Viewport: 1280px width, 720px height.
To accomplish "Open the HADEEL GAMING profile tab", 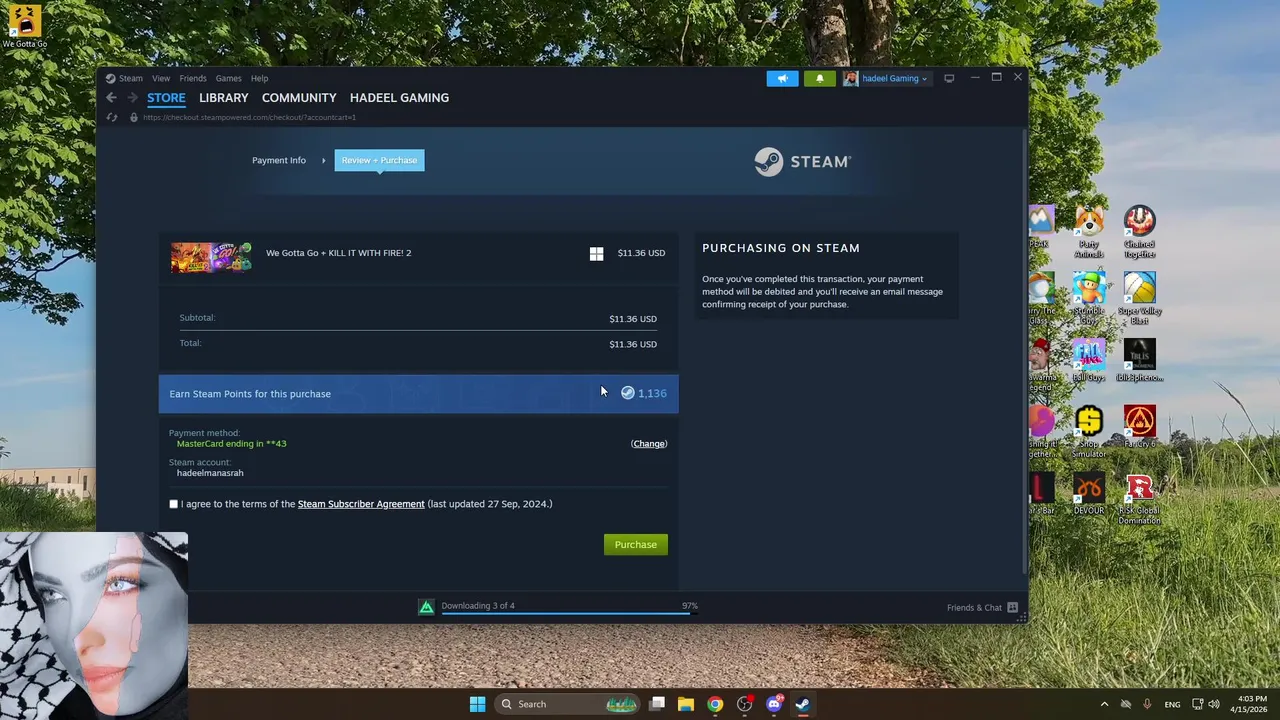I will 399,98.
